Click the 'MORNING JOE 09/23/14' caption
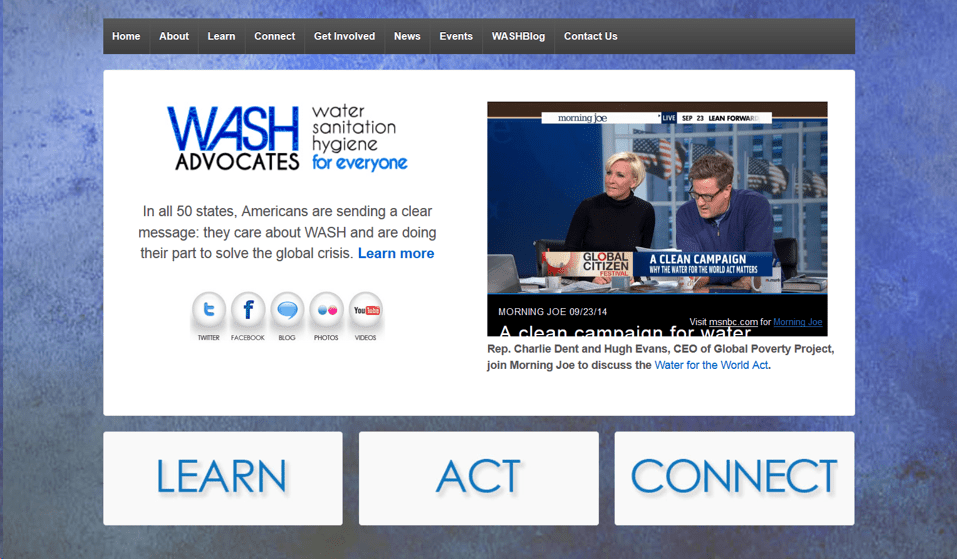This screenshot has height=559, width=957. click(x=552, y=311)
